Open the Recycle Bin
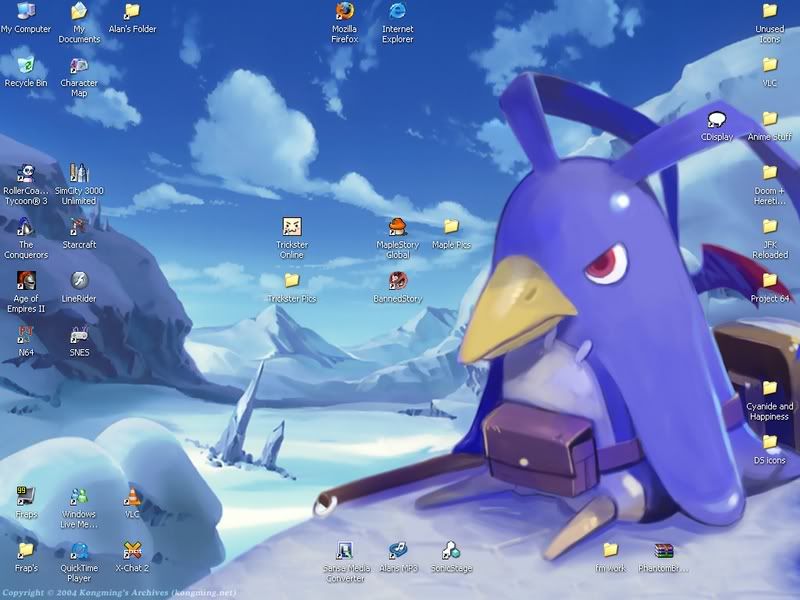This screenshot has height=600, width=800. pyautogui.click(x=26, y=71)
